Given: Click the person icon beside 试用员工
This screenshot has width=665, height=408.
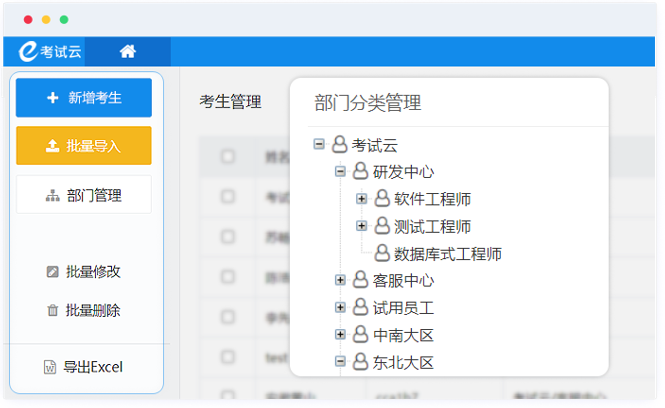Looking at the screenshot, I should click(360, 308).
